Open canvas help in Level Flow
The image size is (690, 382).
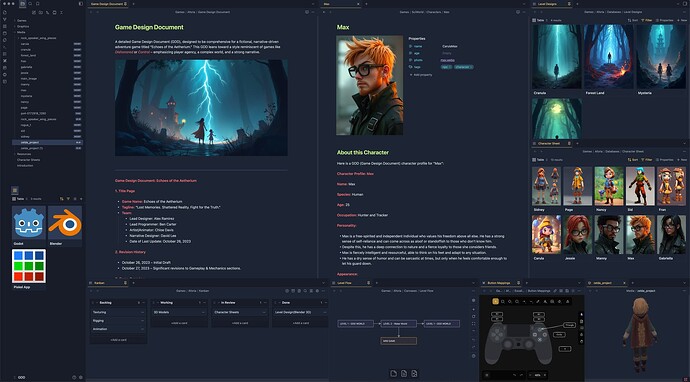tap(473, 356)
